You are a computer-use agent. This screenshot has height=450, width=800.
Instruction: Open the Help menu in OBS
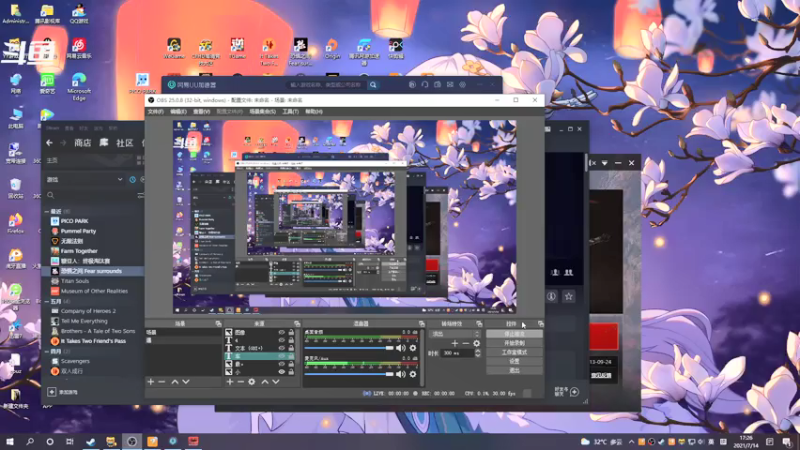(x=314, y=111)
